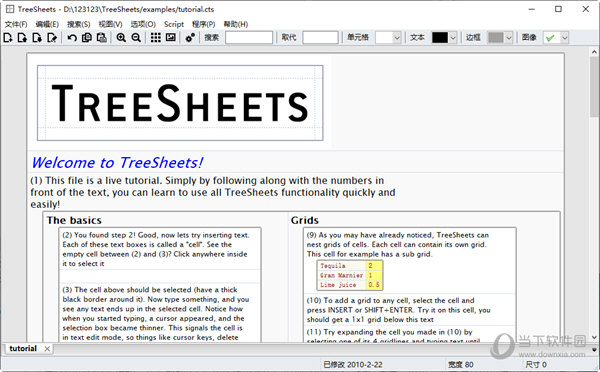Open the Script menu
The width and height of the screenshot is (600, 372).
tap(174, 24)
